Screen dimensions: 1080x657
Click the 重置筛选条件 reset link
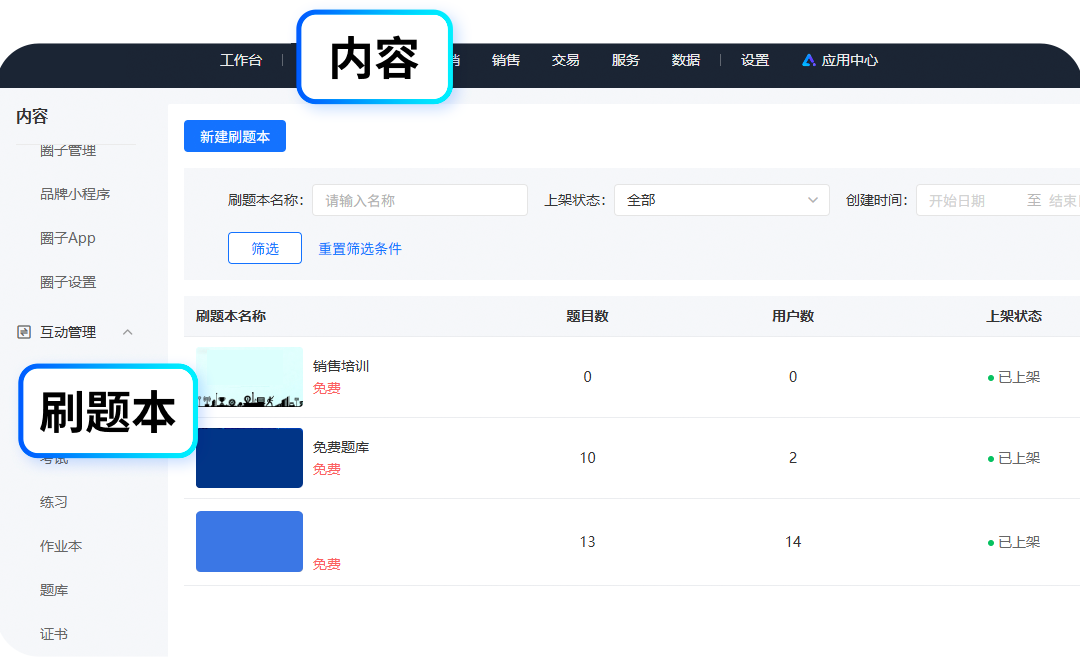(x=359, y=248)
